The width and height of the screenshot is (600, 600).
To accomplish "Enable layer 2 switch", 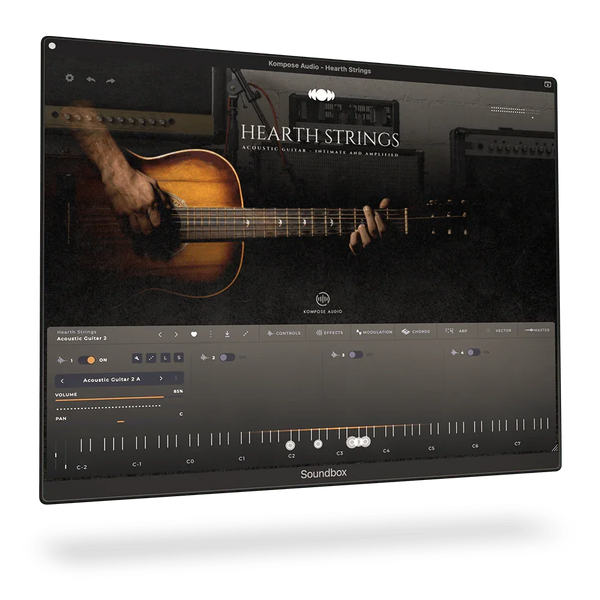I will pos(227,357).
